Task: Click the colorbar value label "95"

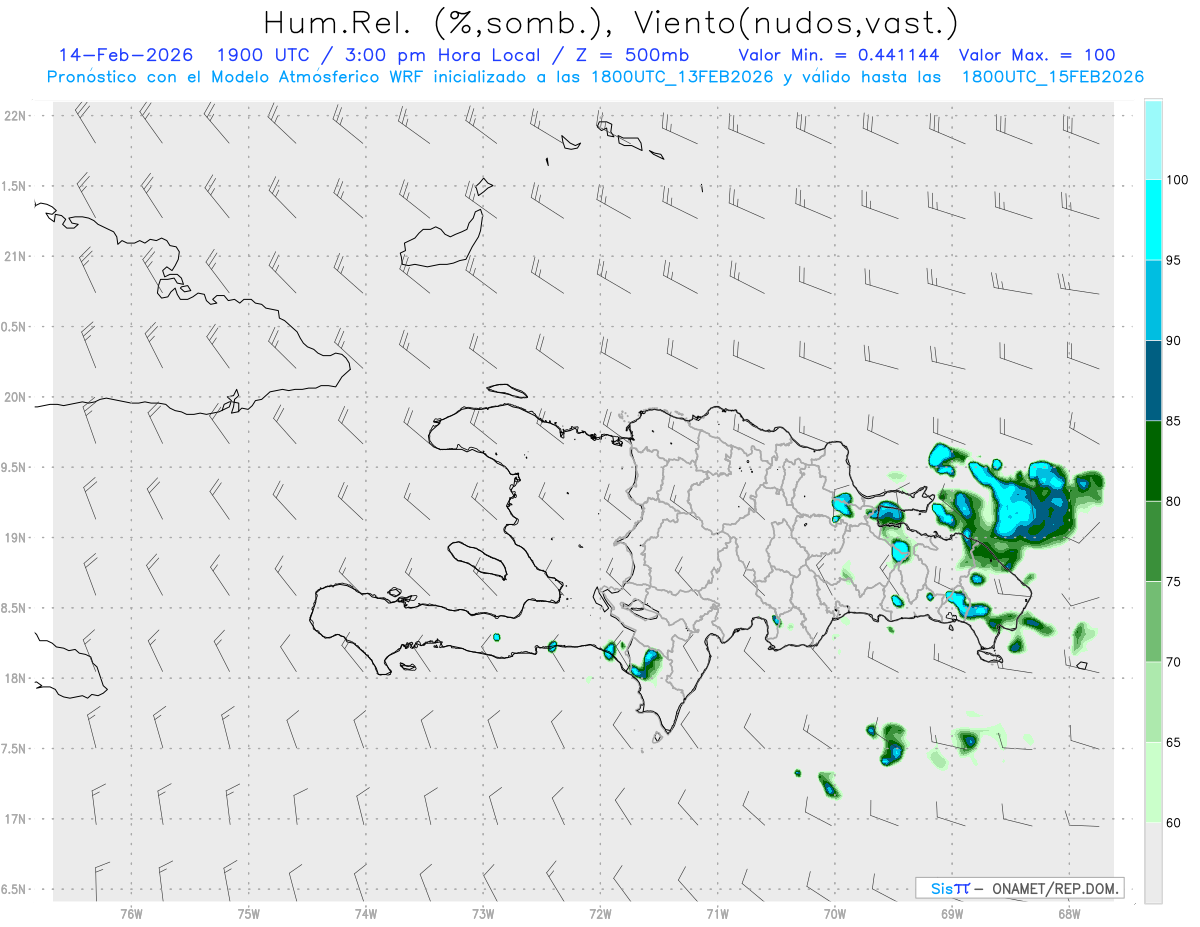Action: tap(1174, 260)
